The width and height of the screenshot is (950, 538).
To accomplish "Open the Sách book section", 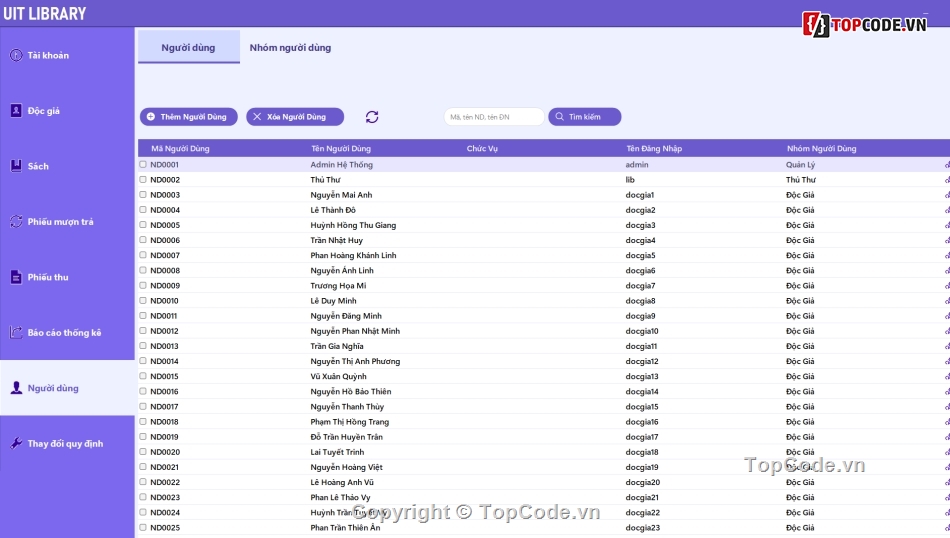I will [38, 167].
